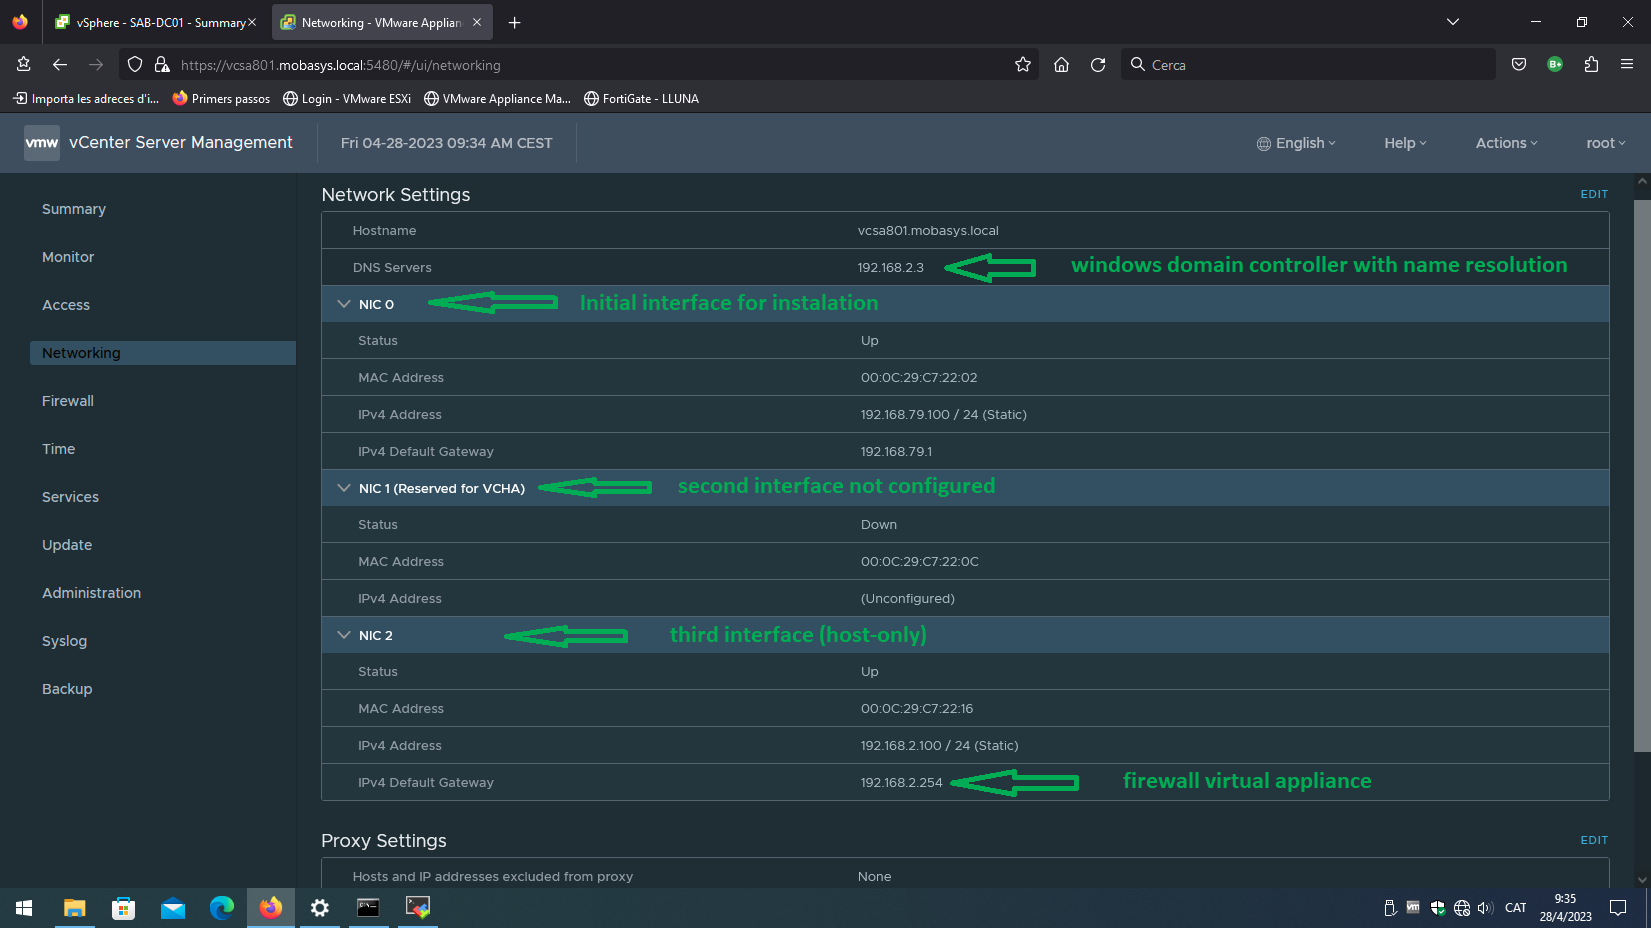Open the taskbar clock and date
1651x928 pixels.
click(1565, 908)
